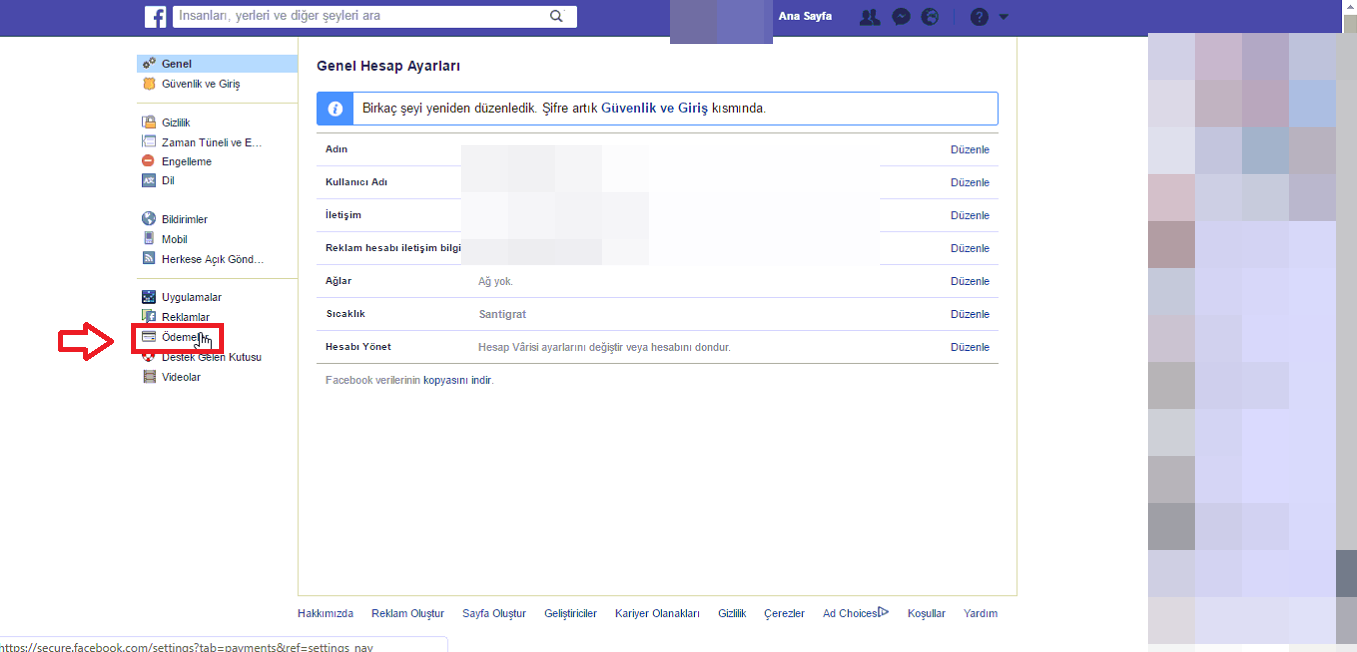The image size is (1357, 652).
Task: Open Destek Gelen Kutusu in sidebar
Action: [211, 357]
